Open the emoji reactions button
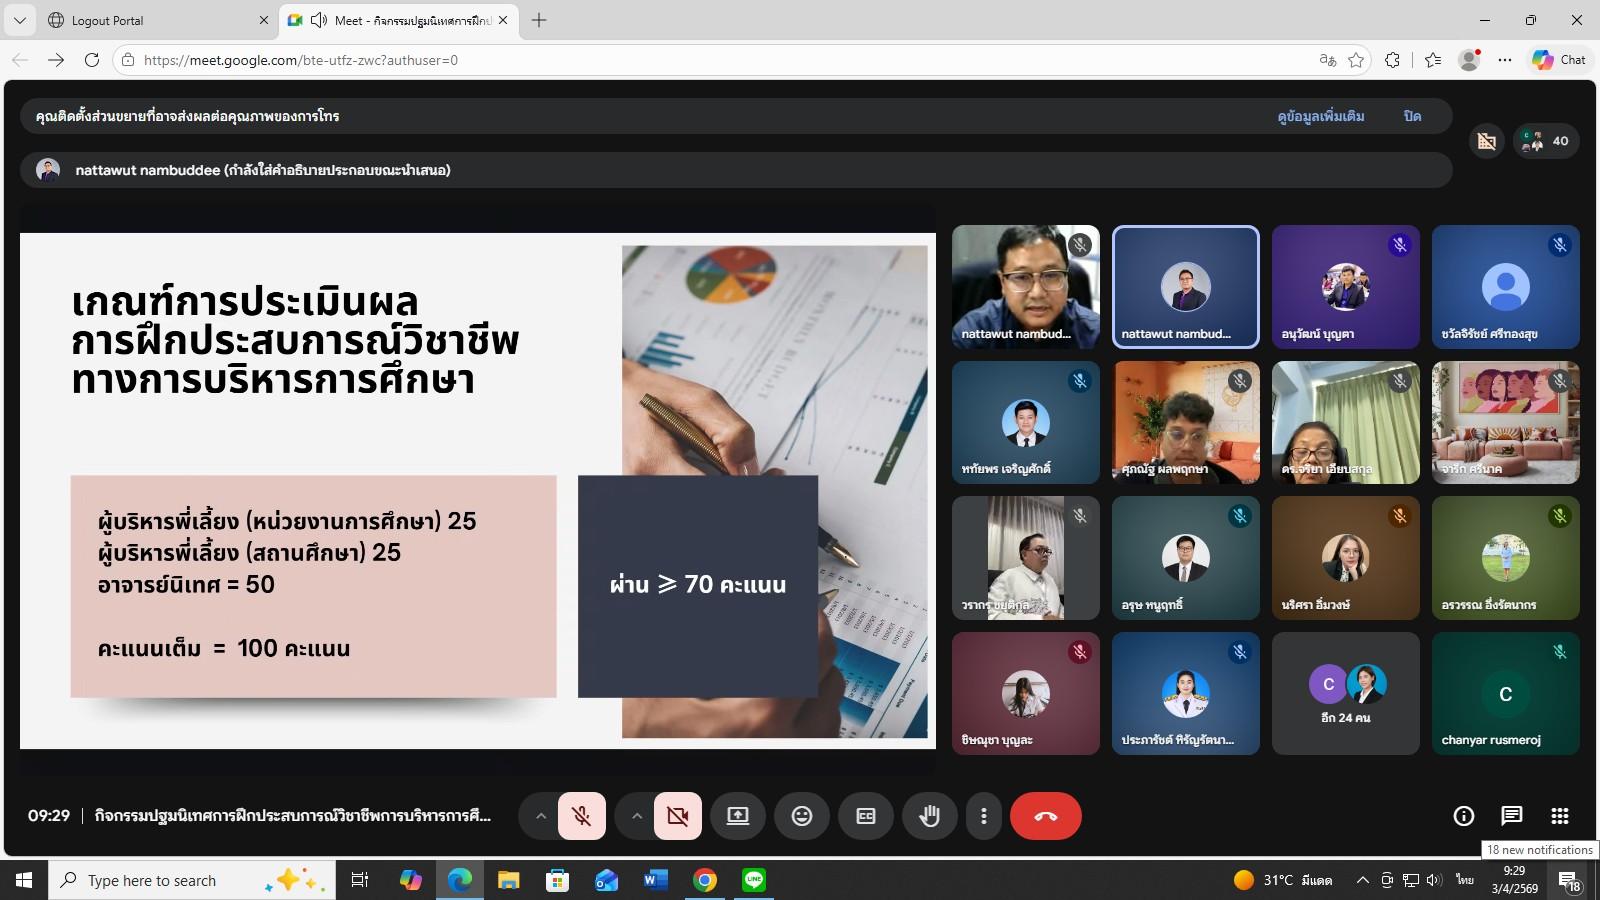 (801, 816)
